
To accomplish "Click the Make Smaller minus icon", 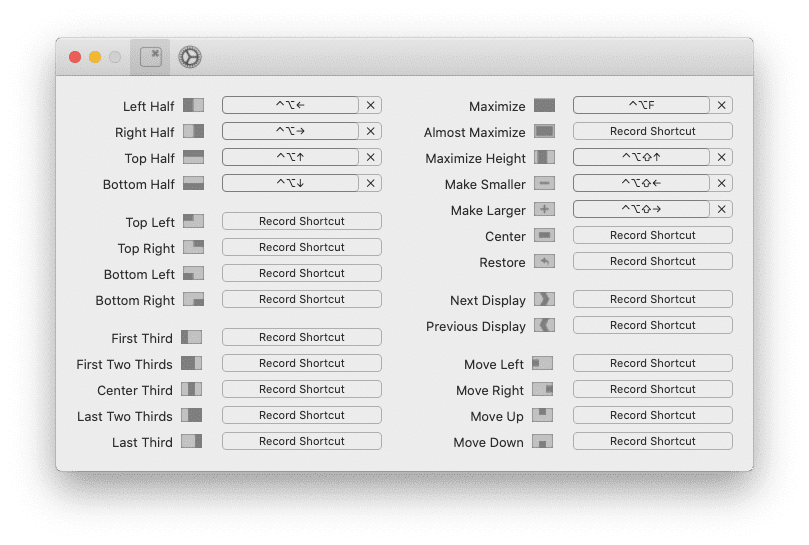I will pos(544,183).
